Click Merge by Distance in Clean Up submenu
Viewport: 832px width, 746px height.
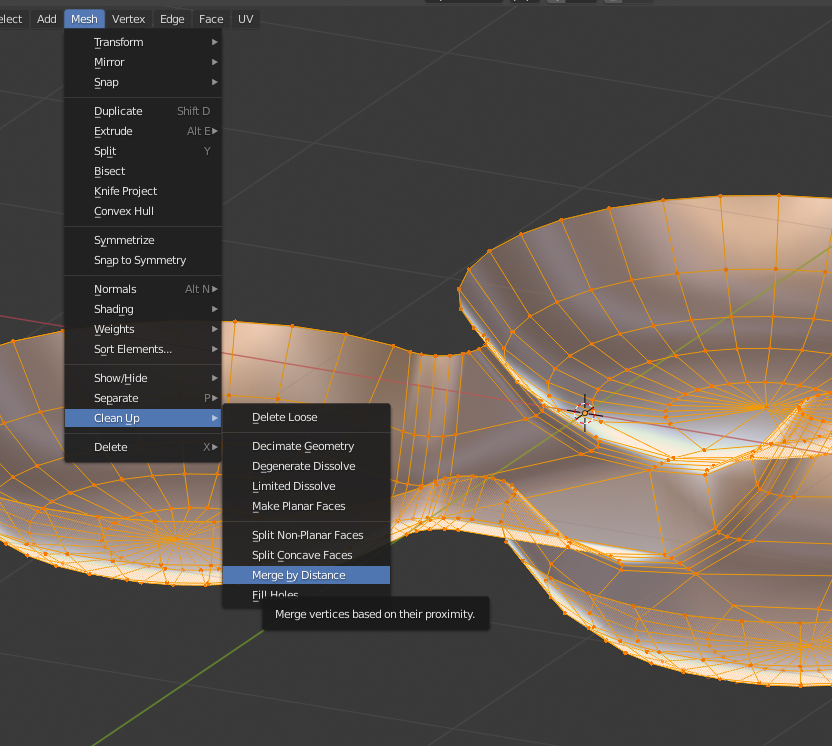(298, 575)
